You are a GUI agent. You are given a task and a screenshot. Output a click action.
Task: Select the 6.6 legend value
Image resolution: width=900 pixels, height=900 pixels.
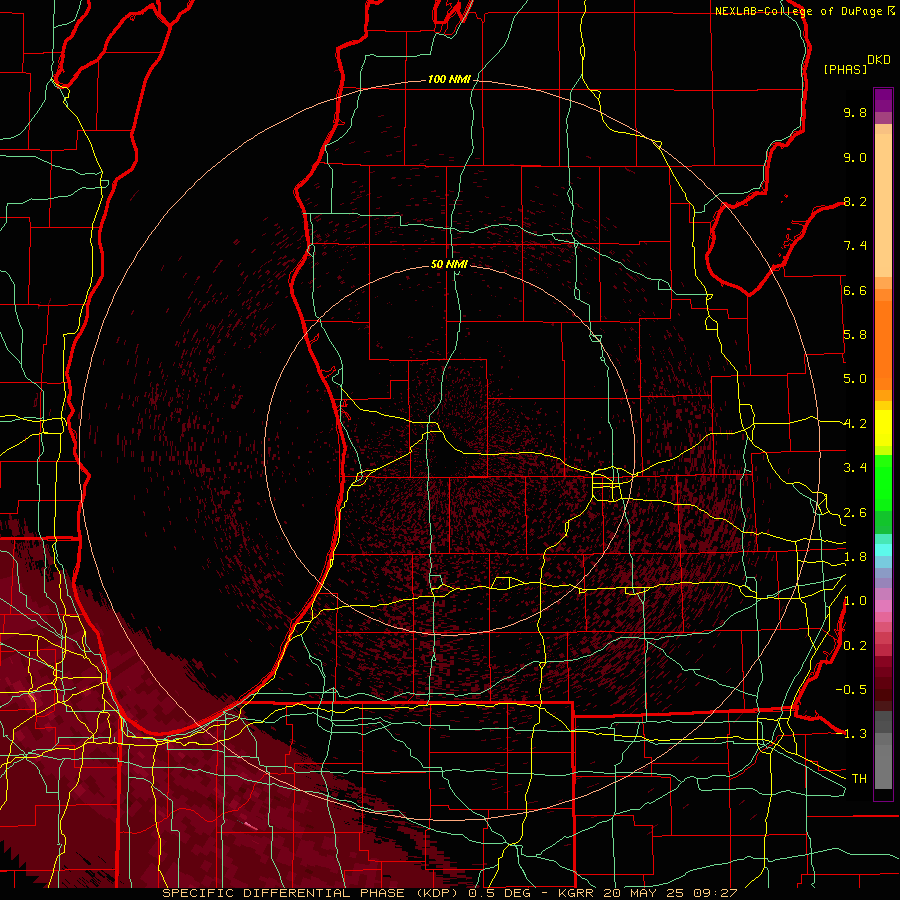[x=855, y=290]
